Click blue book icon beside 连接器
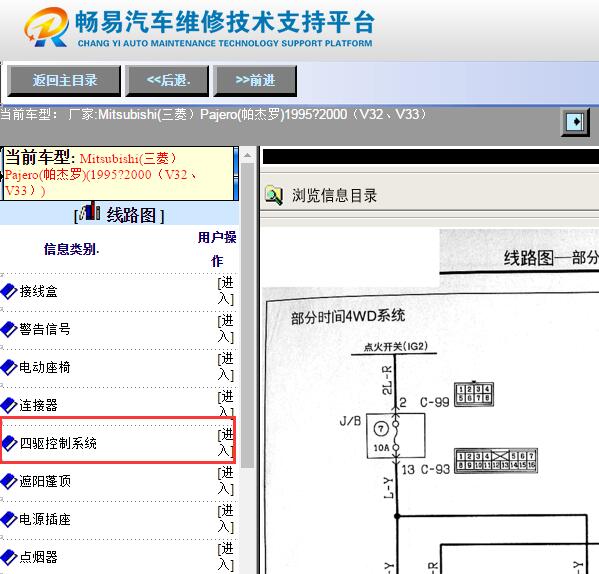Screen dimensions: 599x574 tap(9, 405)
